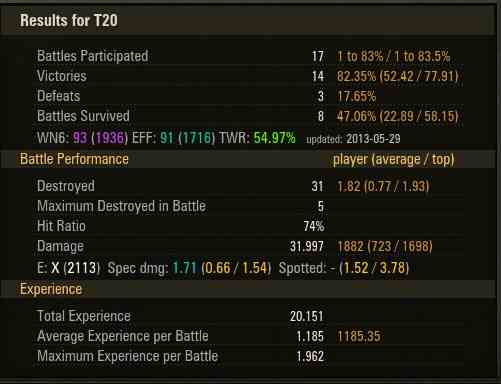Click the Defeats count value 3
Image resolution: width=501 pixels, height=384 pixels.
tap(320, 96)
